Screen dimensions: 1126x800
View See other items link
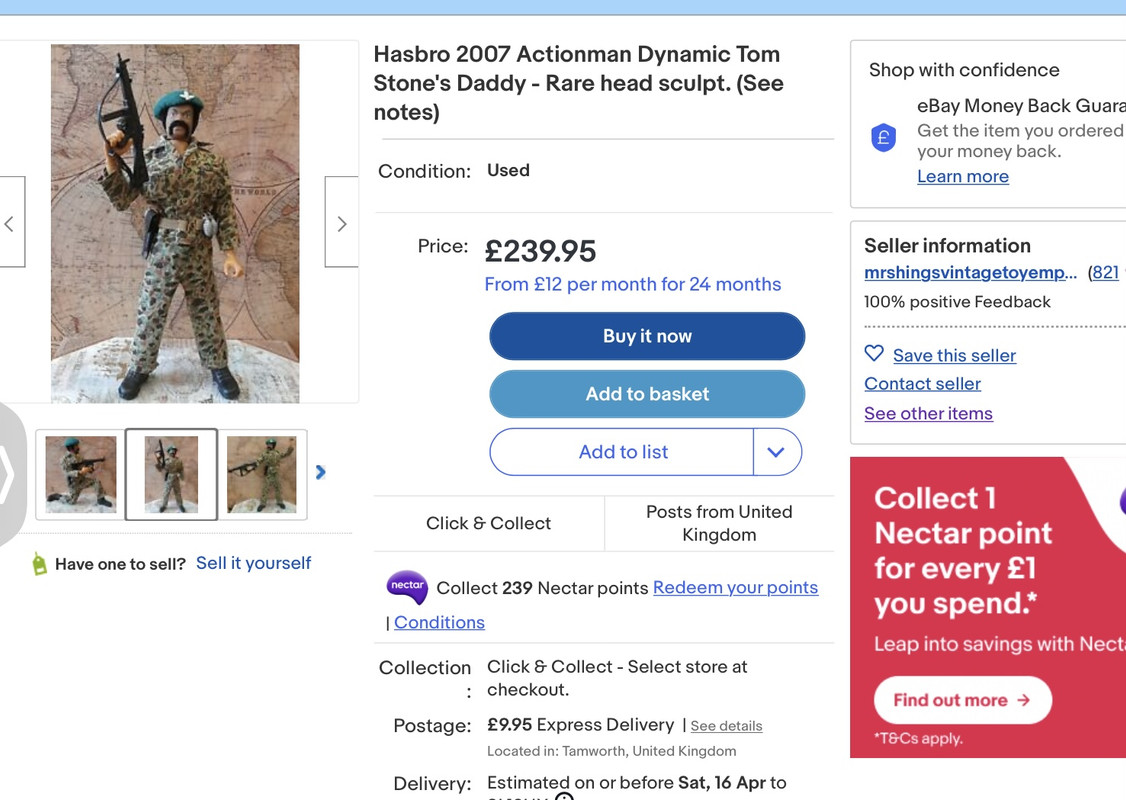pyautogui.click(x=928, y=414)
